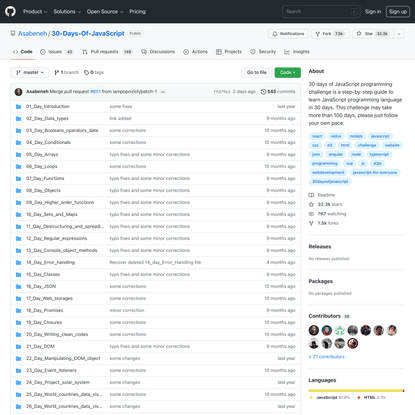This screenshot has height=415, width=415.
Task: Open the Projects tab
Action: pos(229,52)
